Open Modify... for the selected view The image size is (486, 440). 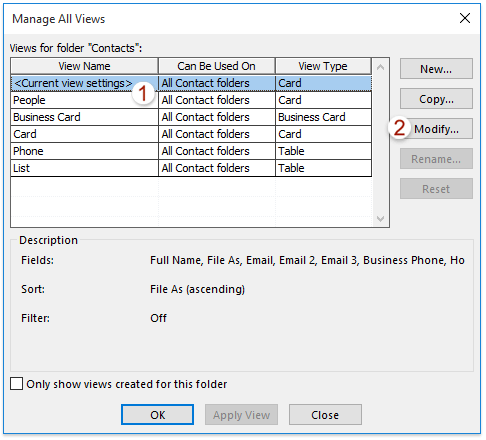(x=436, y=129)
